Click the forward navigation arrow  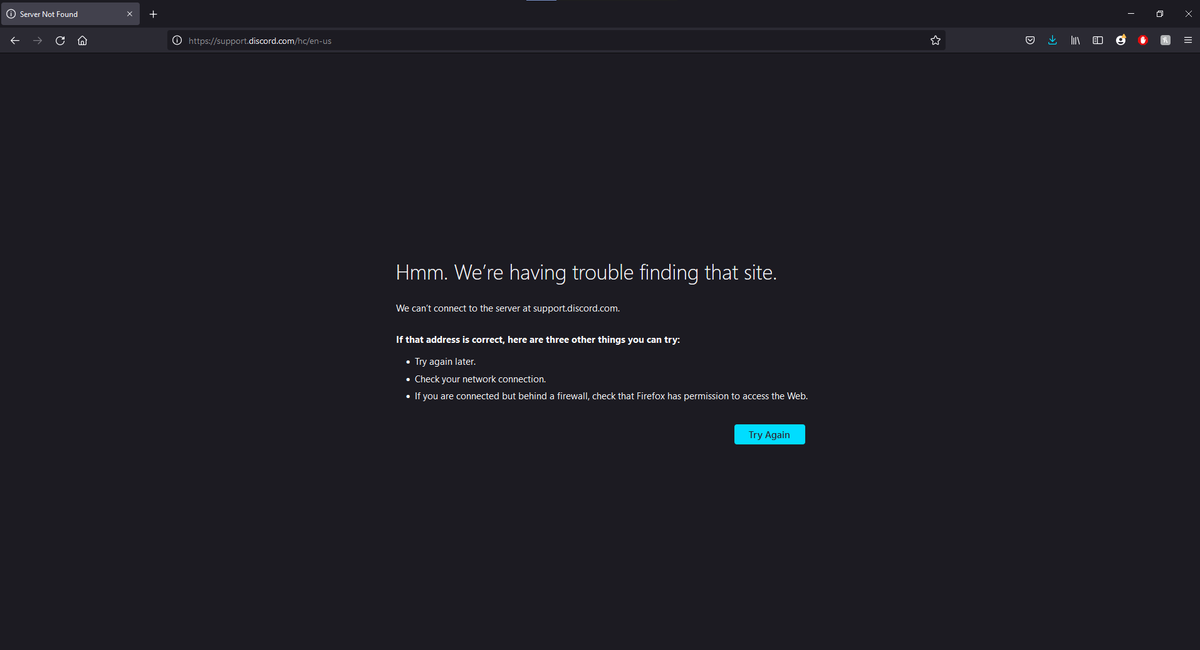37,41
